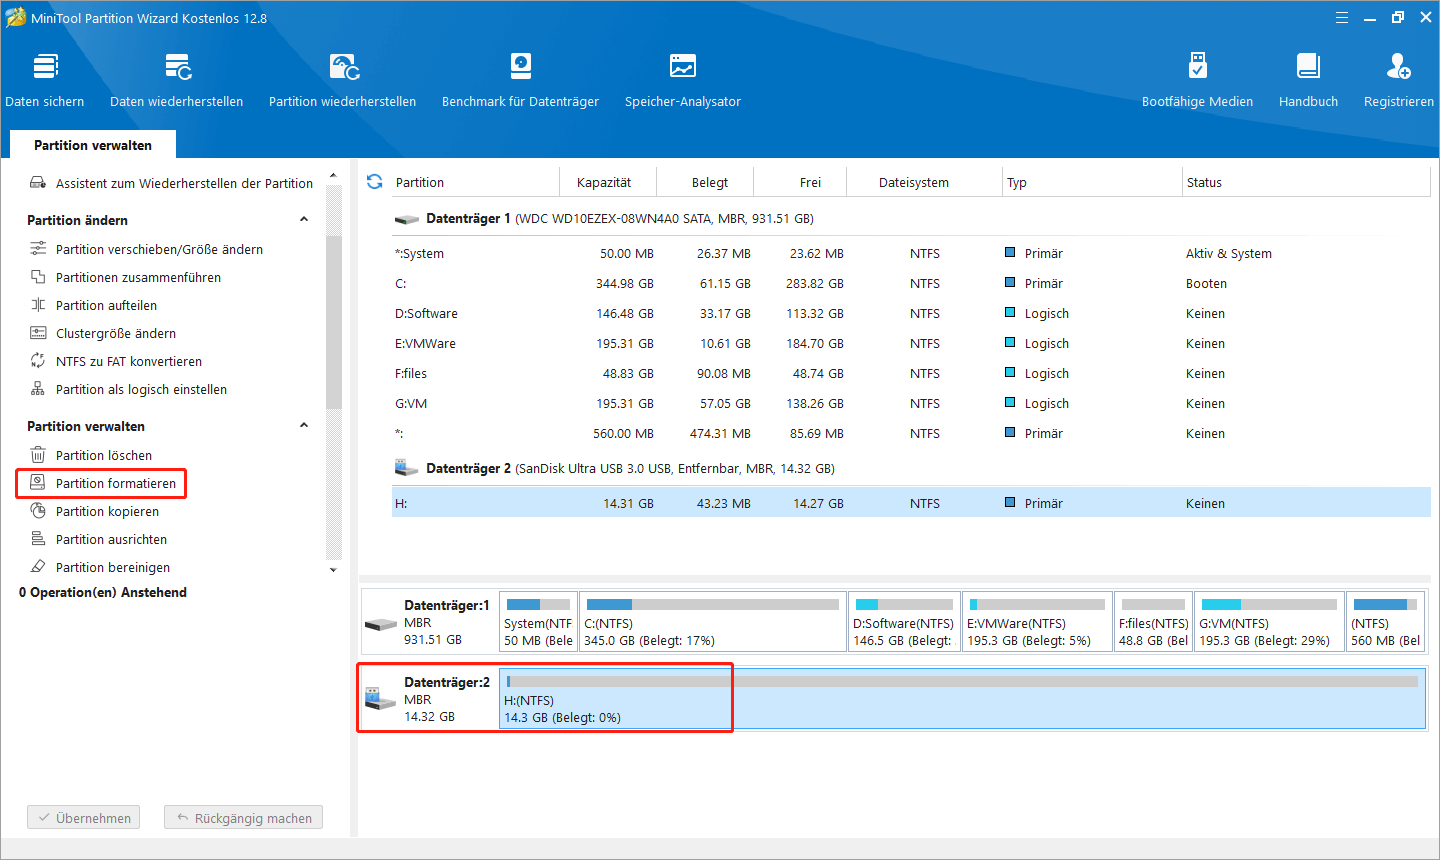Open the Speicher-Analysator
Screen dimensions: 1440x860
(x=683, y=80)
